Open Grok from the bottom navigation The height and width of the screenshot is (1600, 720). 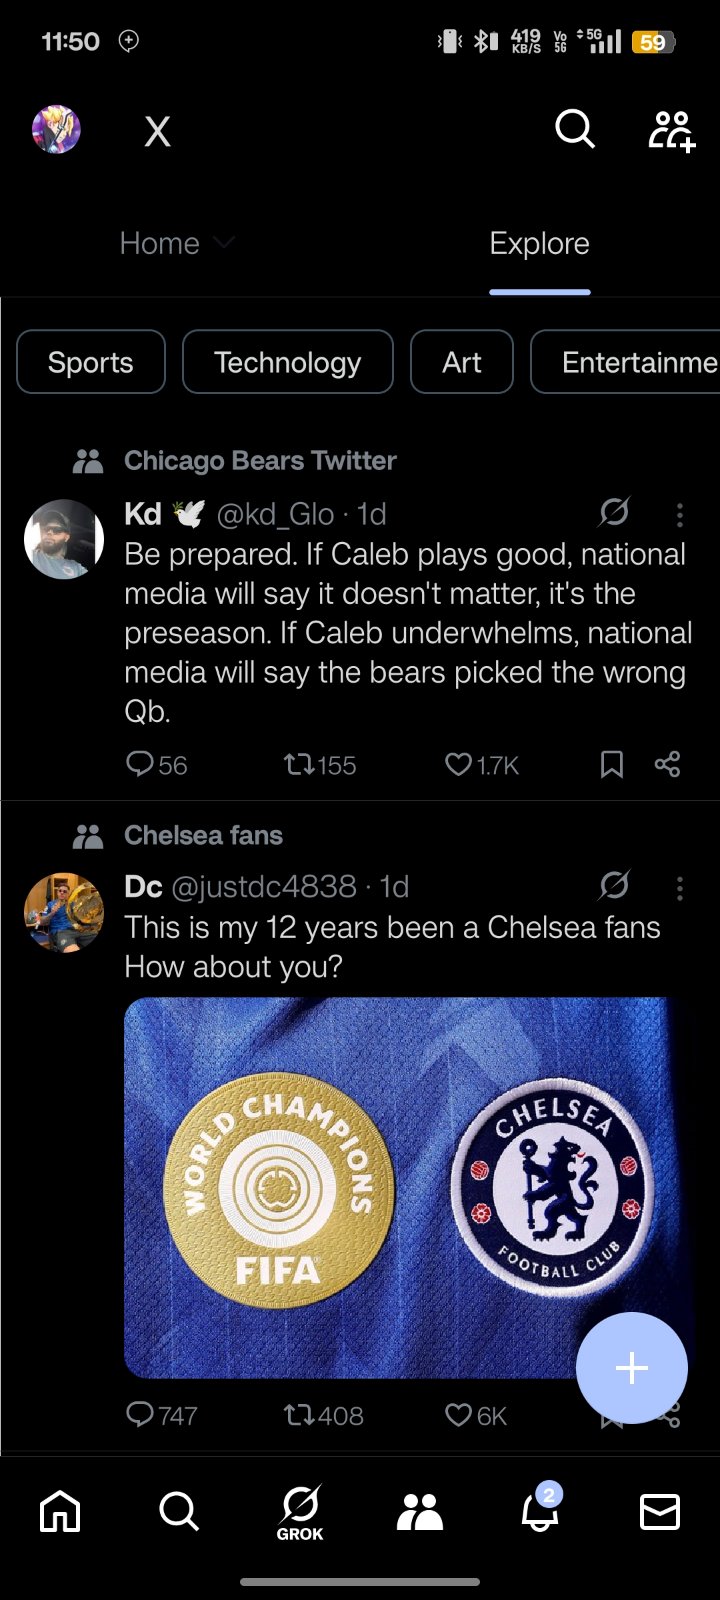pyautogui.click(x=300, y=1511)
